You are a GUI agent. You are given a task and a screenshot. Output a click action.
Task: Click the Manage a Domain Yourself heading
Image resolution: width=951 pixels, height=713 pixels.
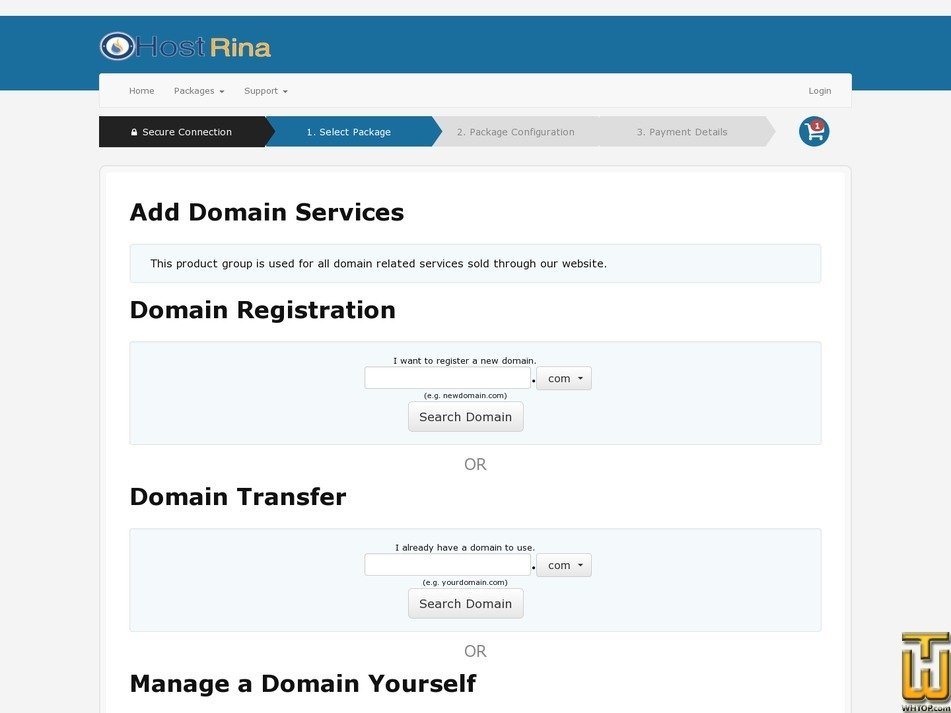303,683
